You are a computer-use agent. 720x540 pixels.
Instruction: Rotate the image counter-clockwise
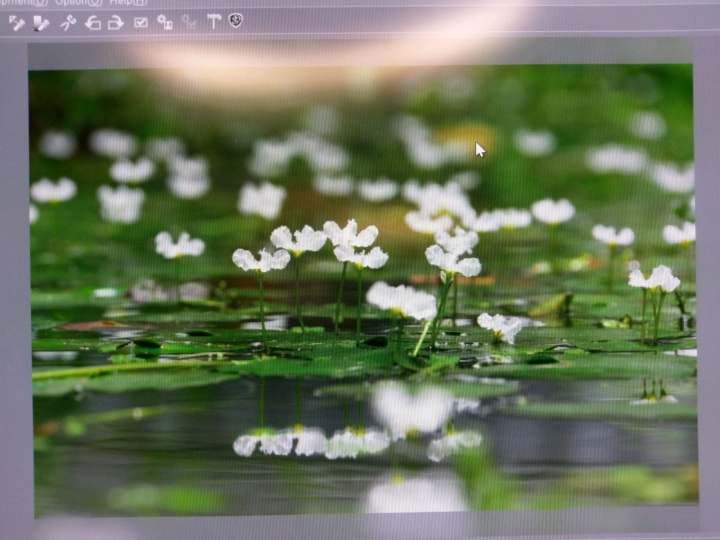point(93,22)
